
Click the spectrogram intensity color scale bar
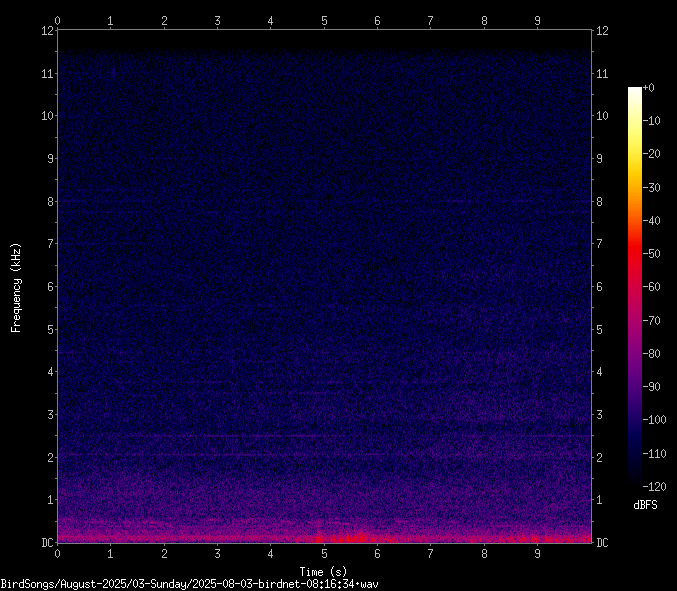[635, 287]
